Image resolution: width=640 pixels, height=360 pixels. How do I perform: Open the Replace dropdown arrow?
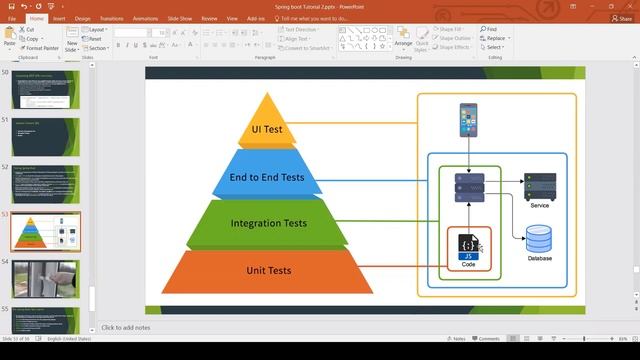509,38
